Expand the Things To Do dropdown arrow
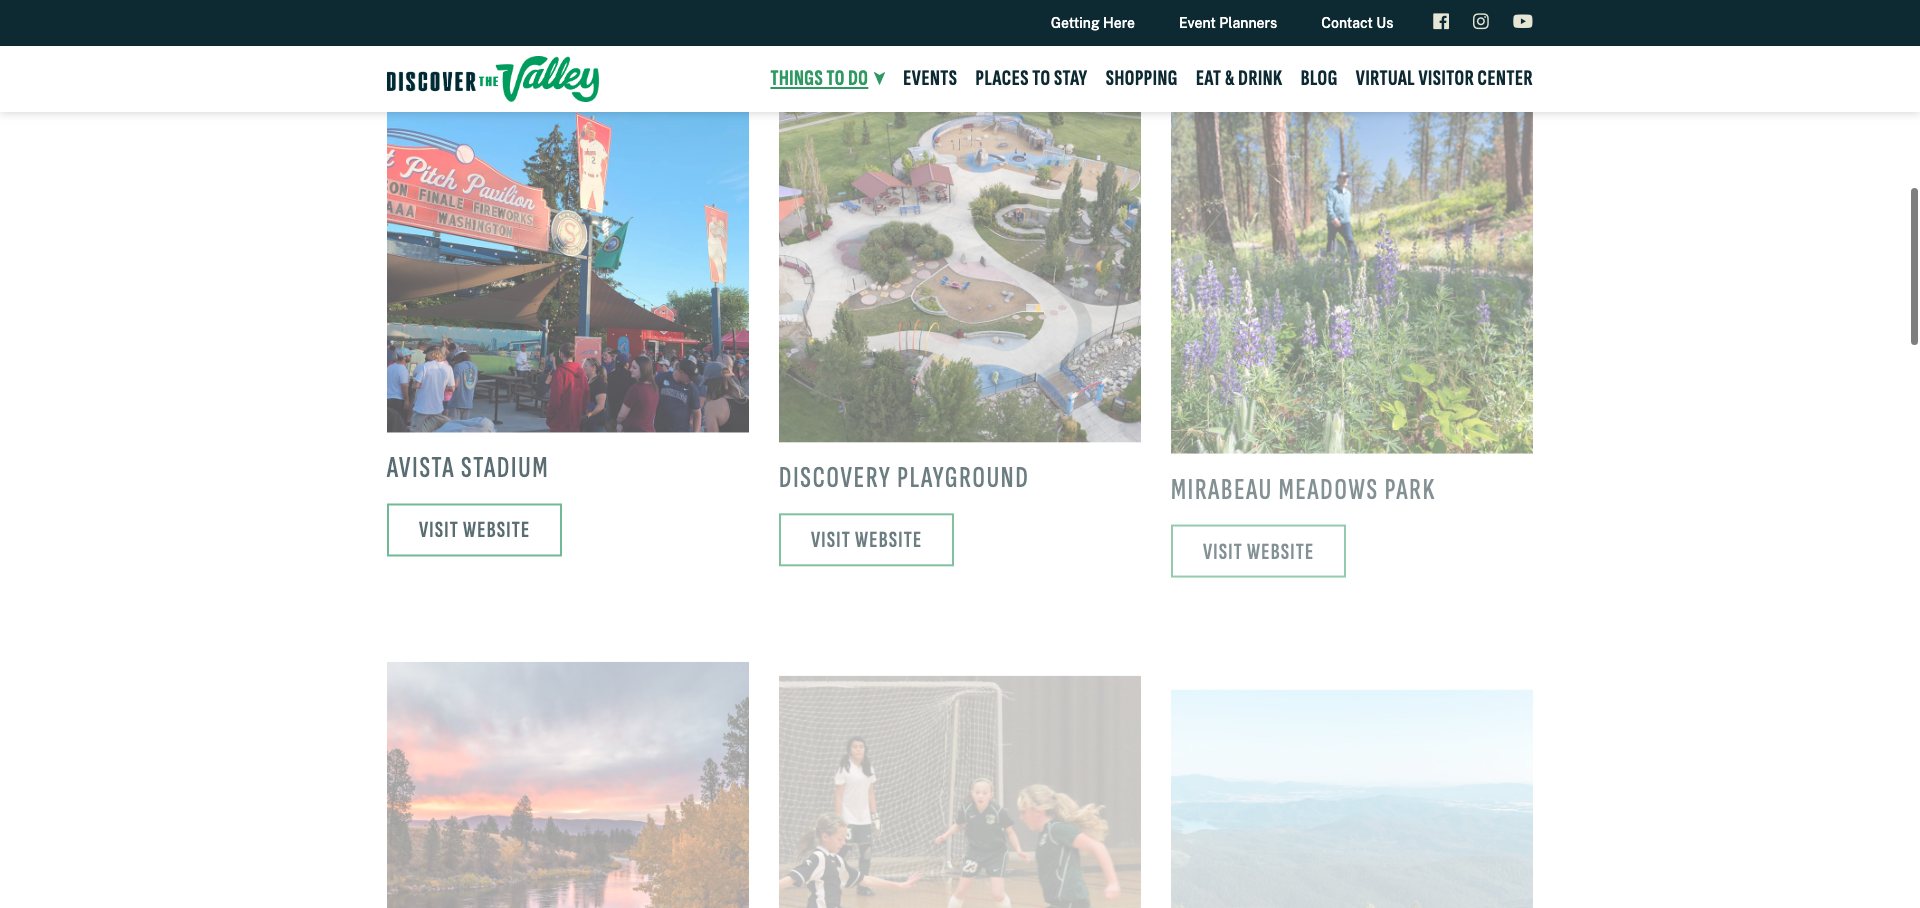The width and height of the screenshot is (1920, 908). pos(880,78)
